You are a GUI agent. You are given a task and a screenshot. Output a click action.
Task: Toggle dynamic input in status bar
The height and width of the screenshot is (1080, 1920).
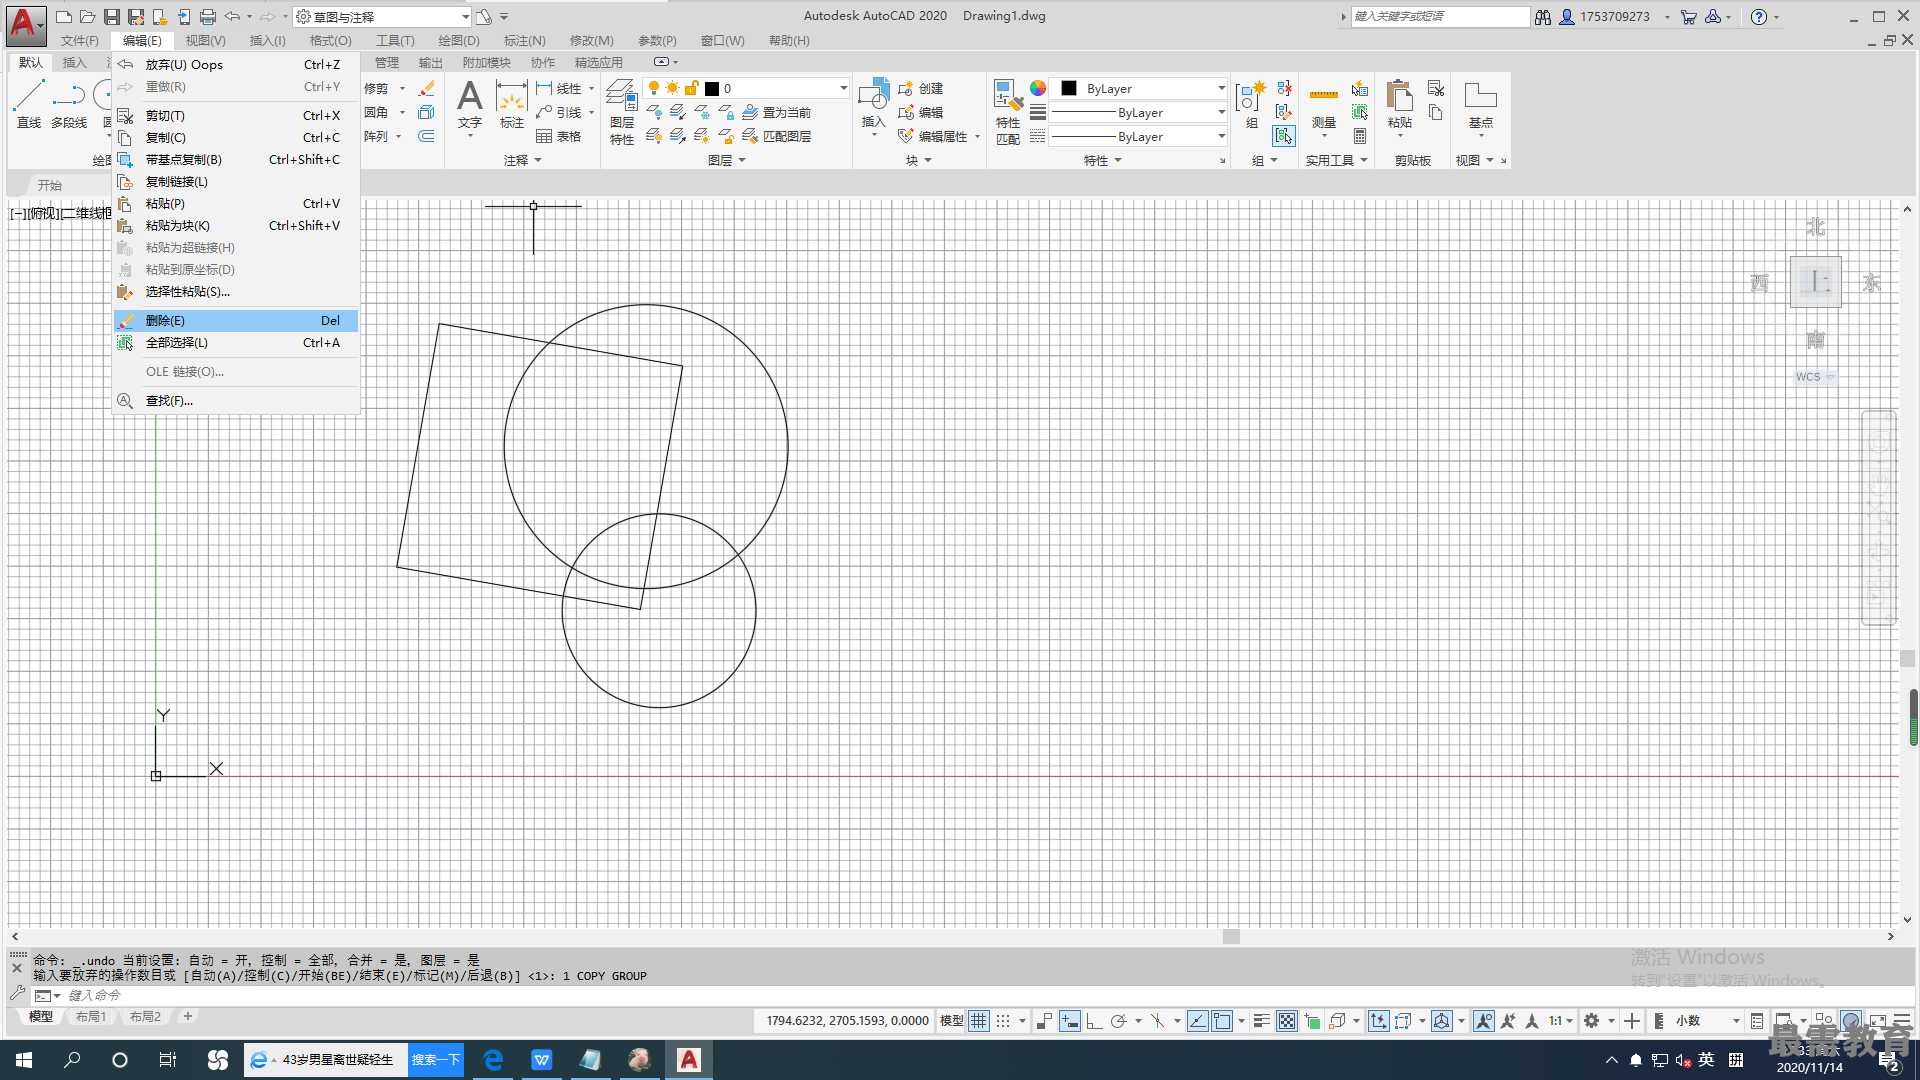tap(1070, 1021)
